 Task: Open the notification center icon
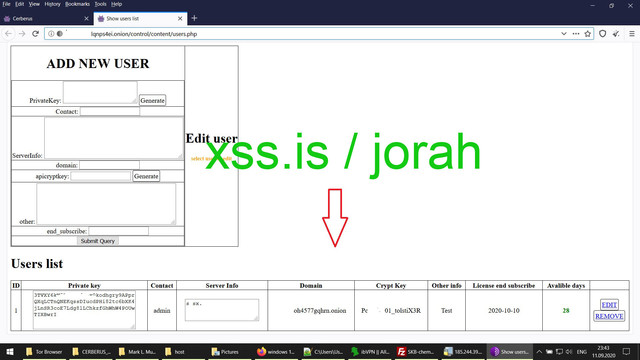pos(627,351)
